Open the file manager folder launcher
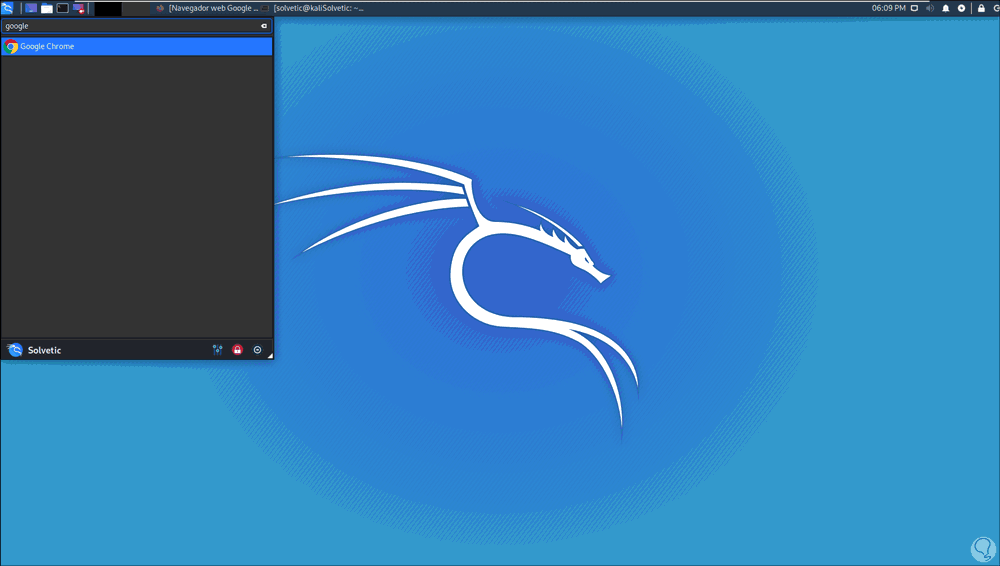Image resolution: width=1000 pixels, height=566 pixels. pyautogui.click(x=47, y=8)
